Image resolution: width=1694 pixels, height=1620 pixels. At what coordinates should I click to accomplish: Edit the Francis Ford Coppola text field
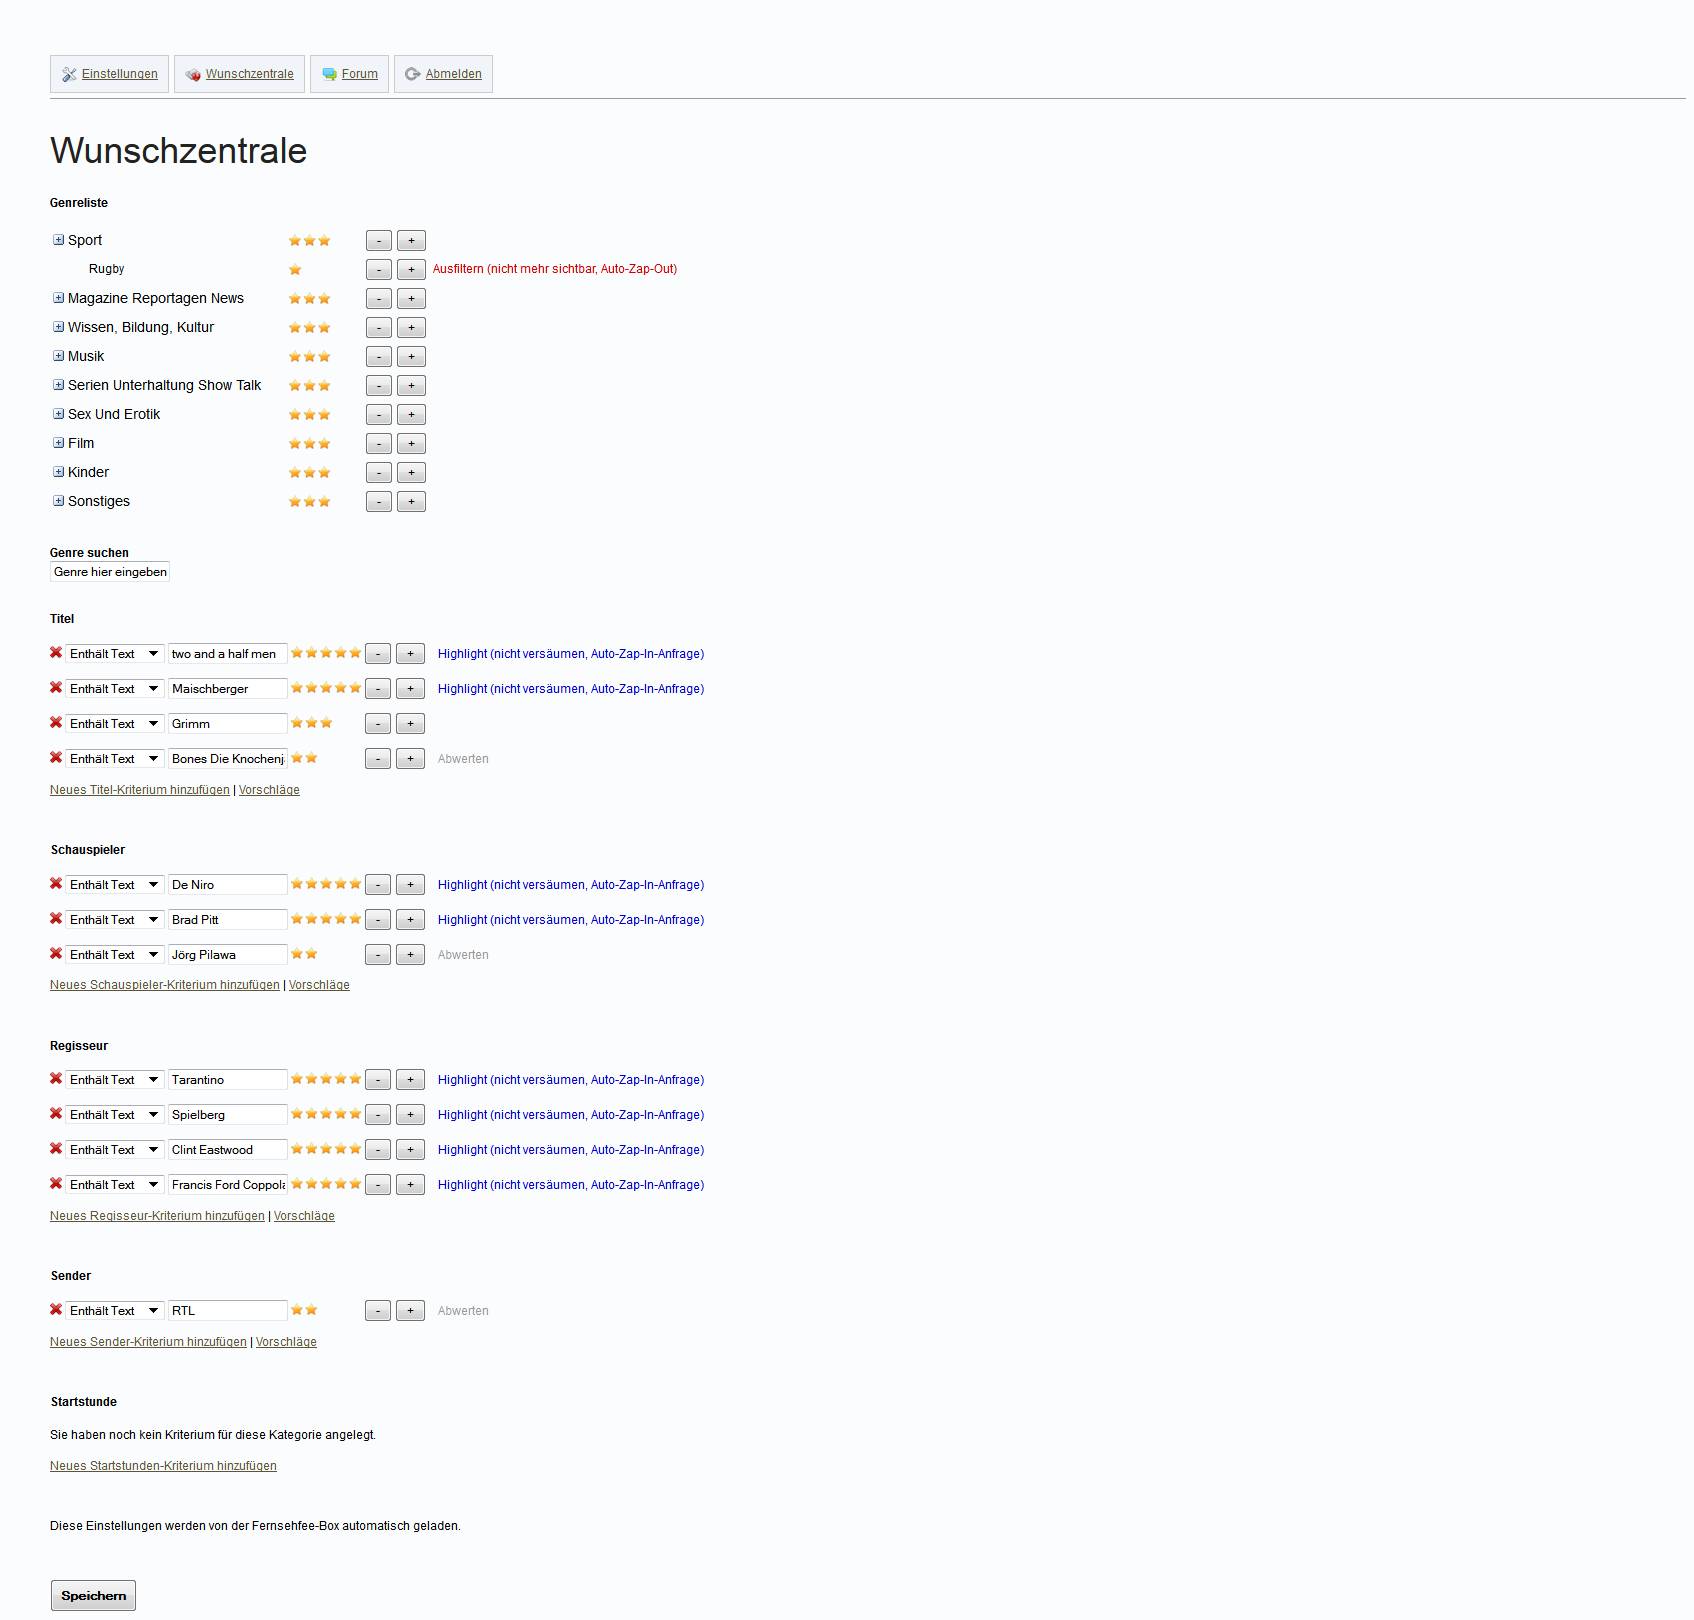227,1184
